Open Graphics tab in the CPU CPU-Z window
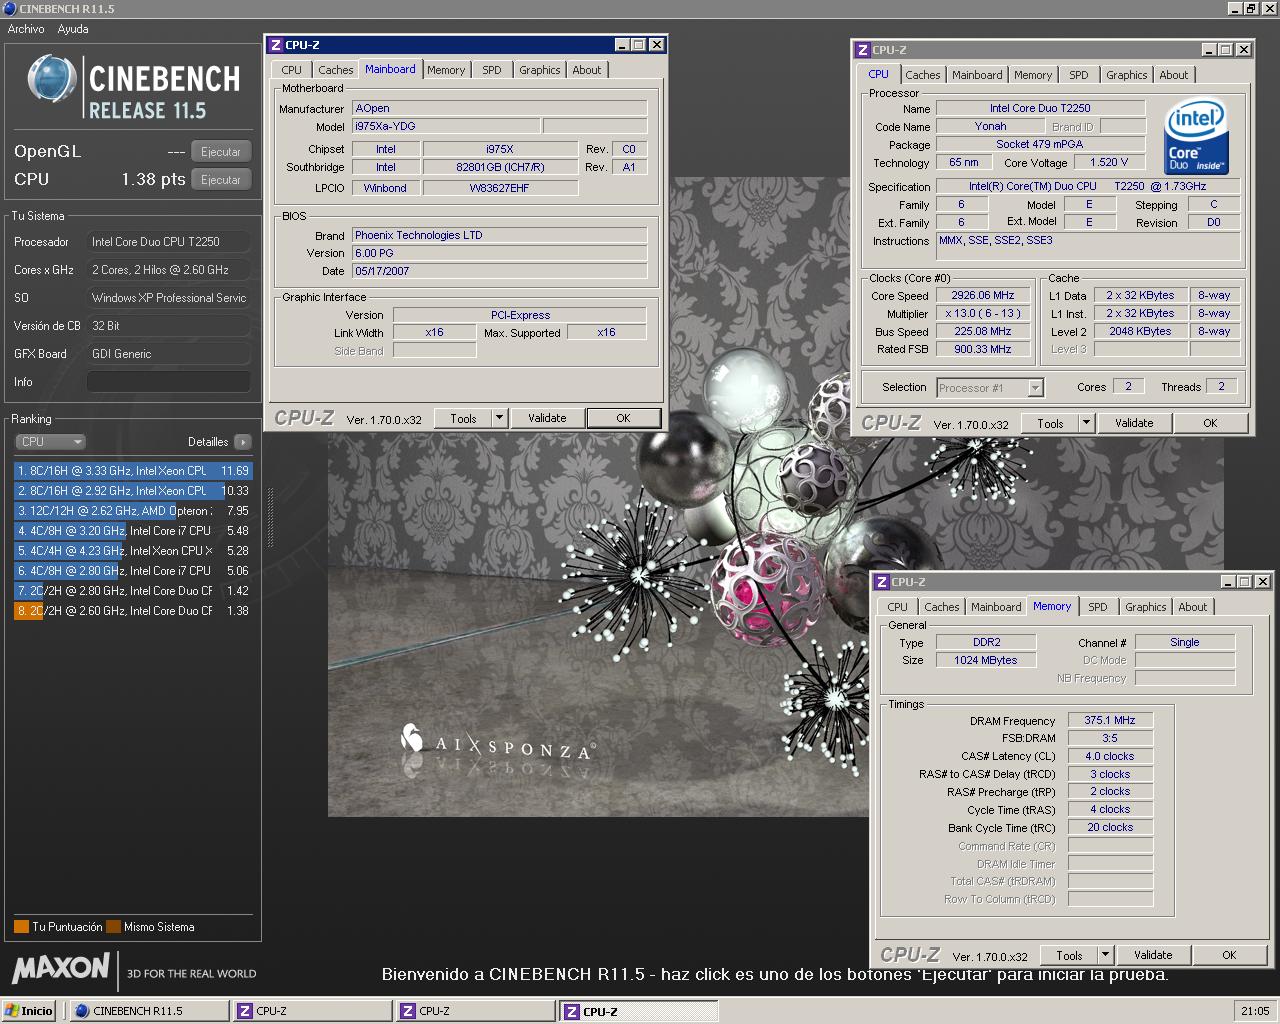Image resolution: width=1280 pixels, height=1024 pixels. 1127,75
